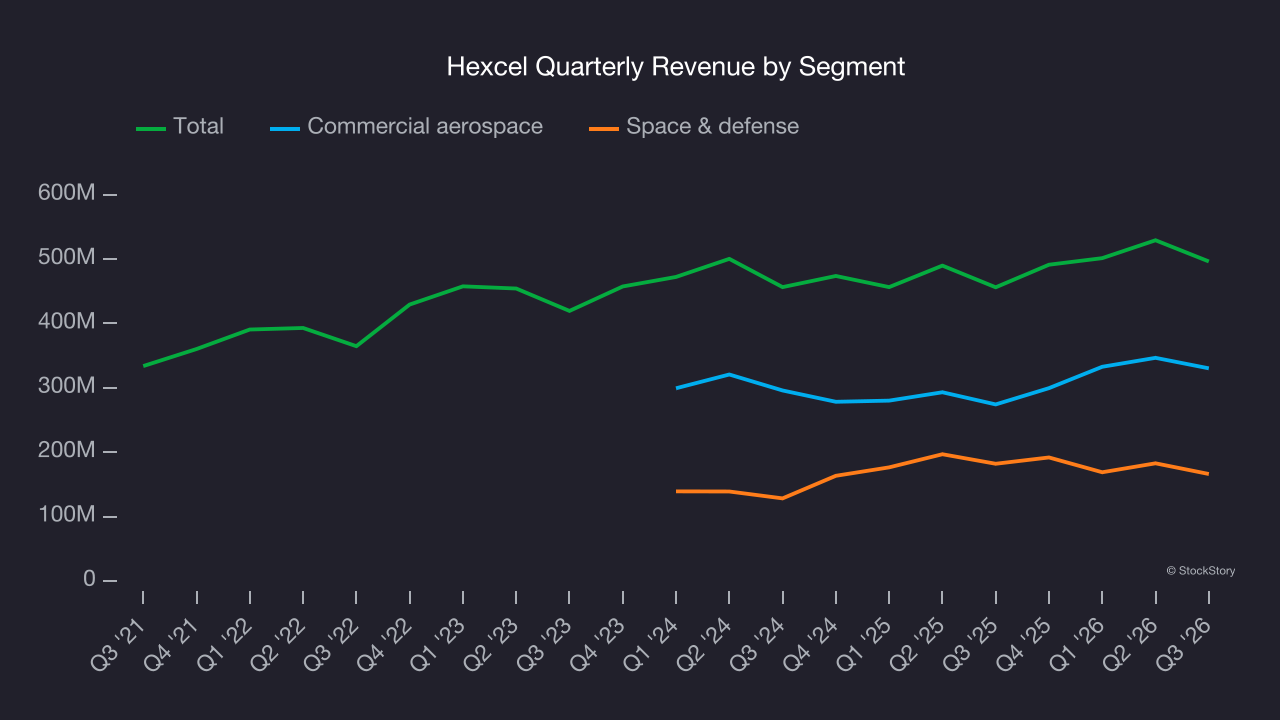
Task: Toggle the Total series in the legend
Action: pos(180,127)
